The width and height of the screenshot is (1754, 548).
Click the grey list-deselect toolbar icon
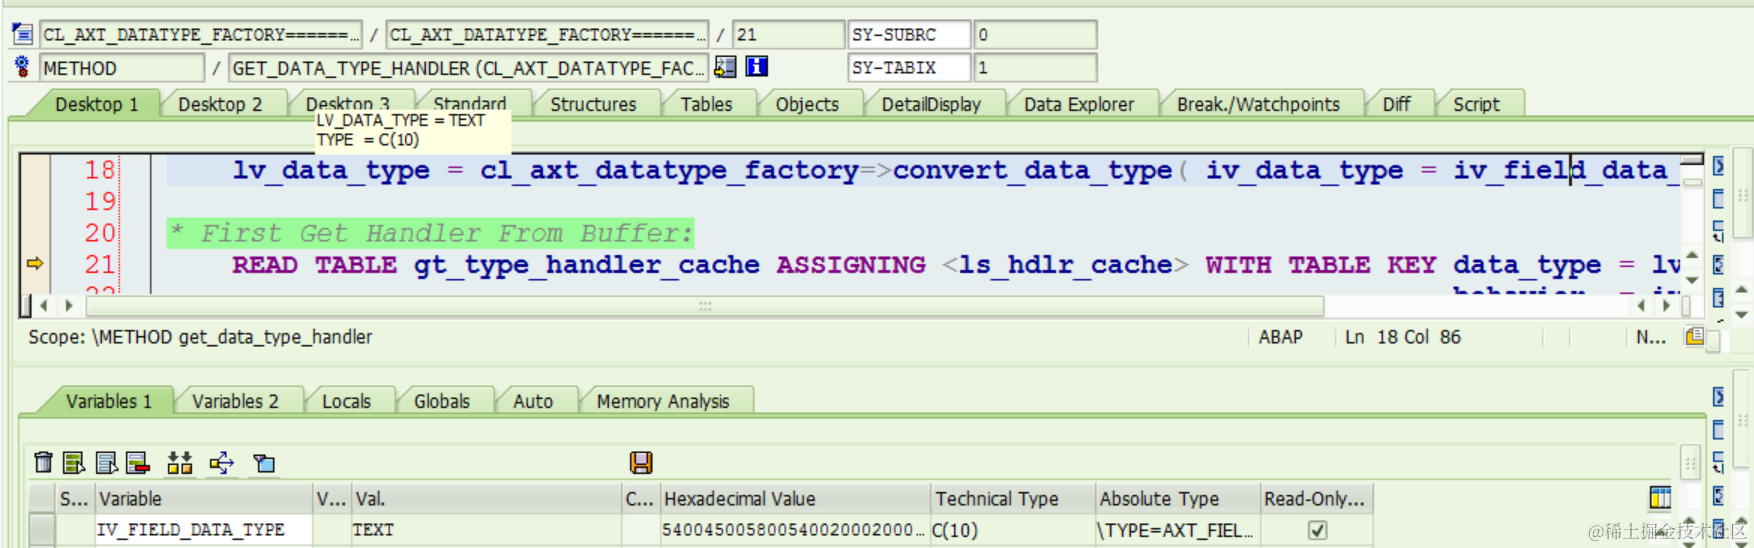106,462
